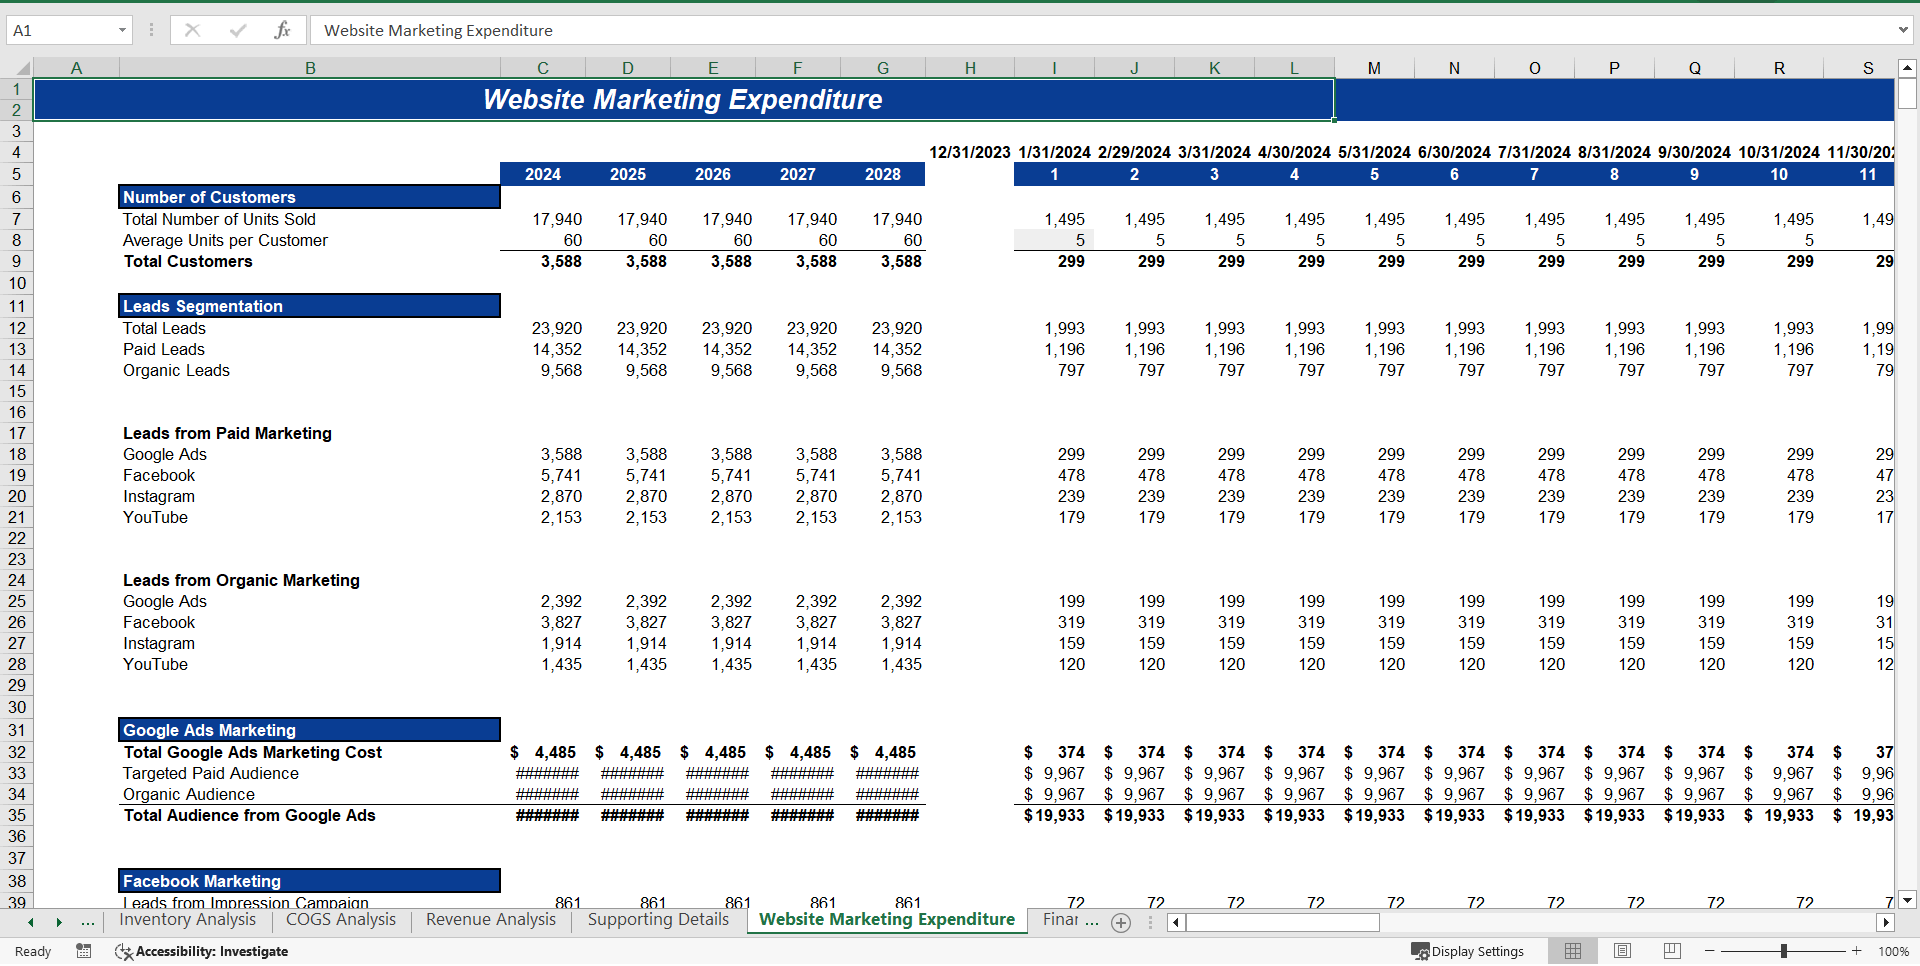Click the next sheet navigation arrow
The width and height of the screenshot is (1920, 966).
click(59, 922)
